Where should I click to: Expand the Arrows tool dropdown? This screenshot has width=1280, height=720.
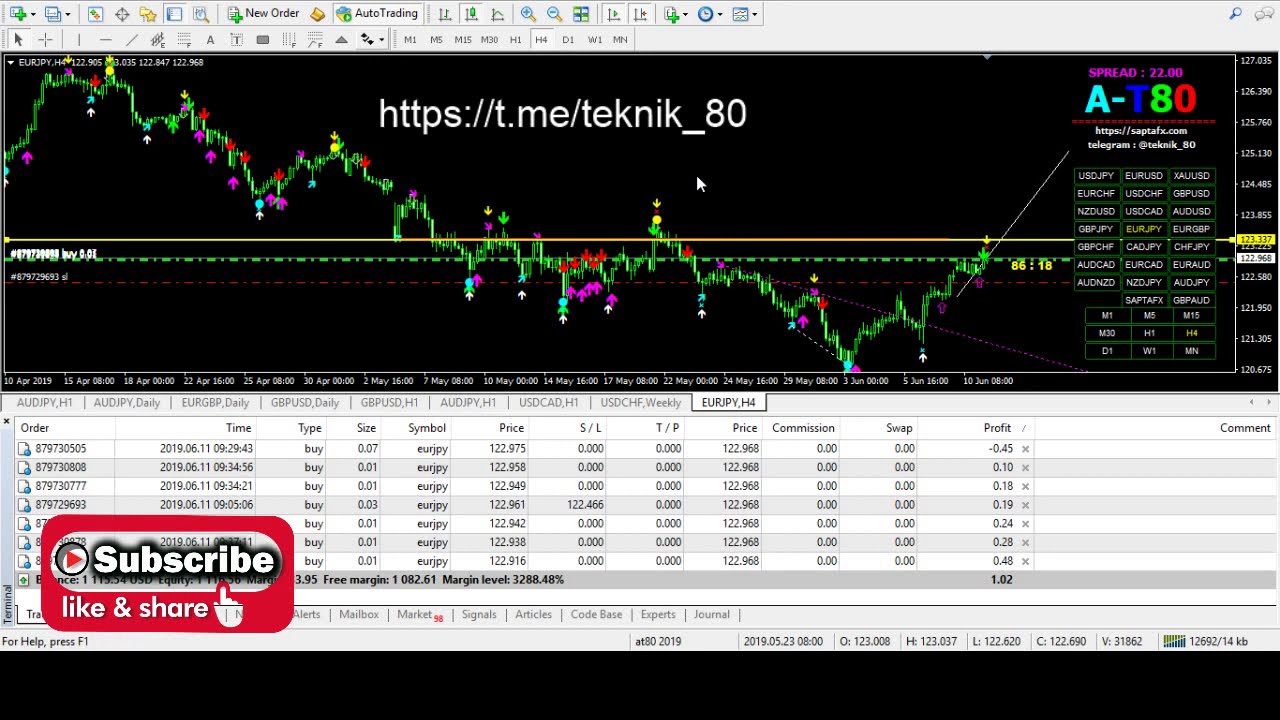(381, 39)
